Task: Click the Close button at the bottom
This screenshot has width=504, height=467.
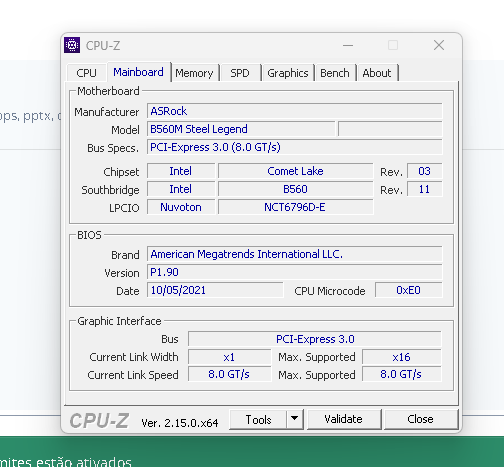Action: [x=421, y=419]
